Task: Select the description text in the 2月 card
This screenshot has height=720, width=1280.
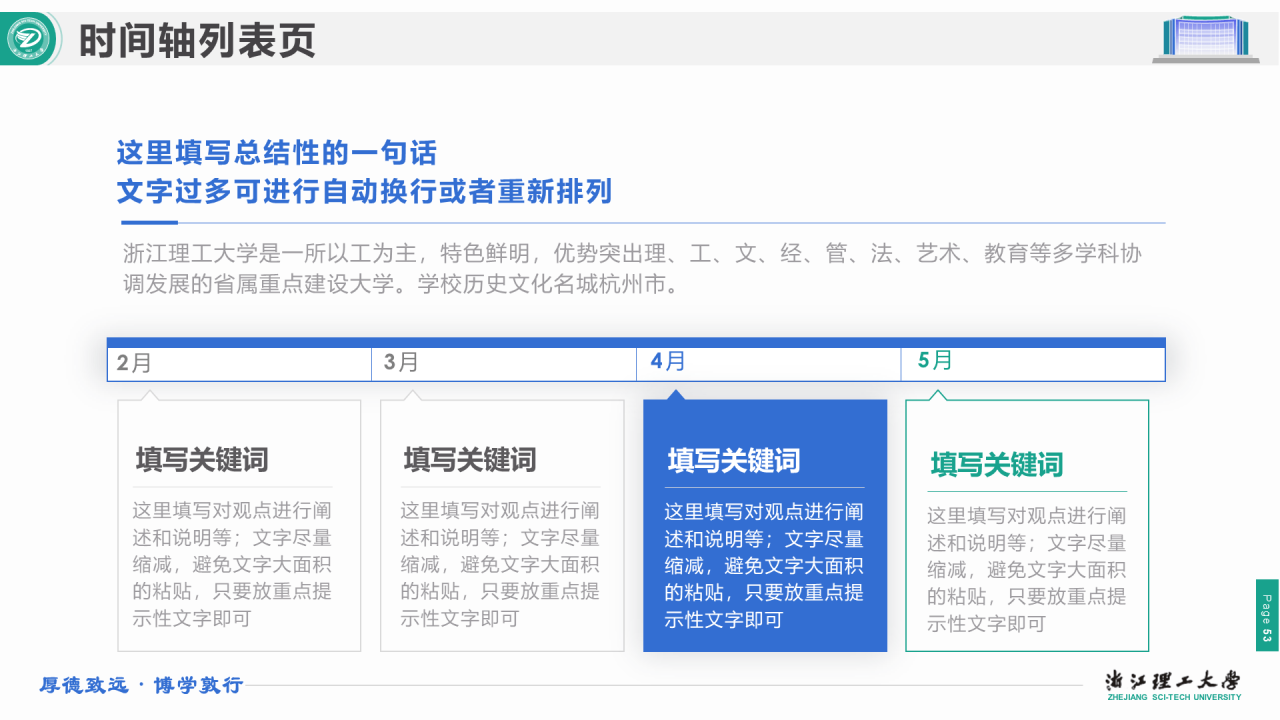Action: pyautogui.click(x=232, y=564)
